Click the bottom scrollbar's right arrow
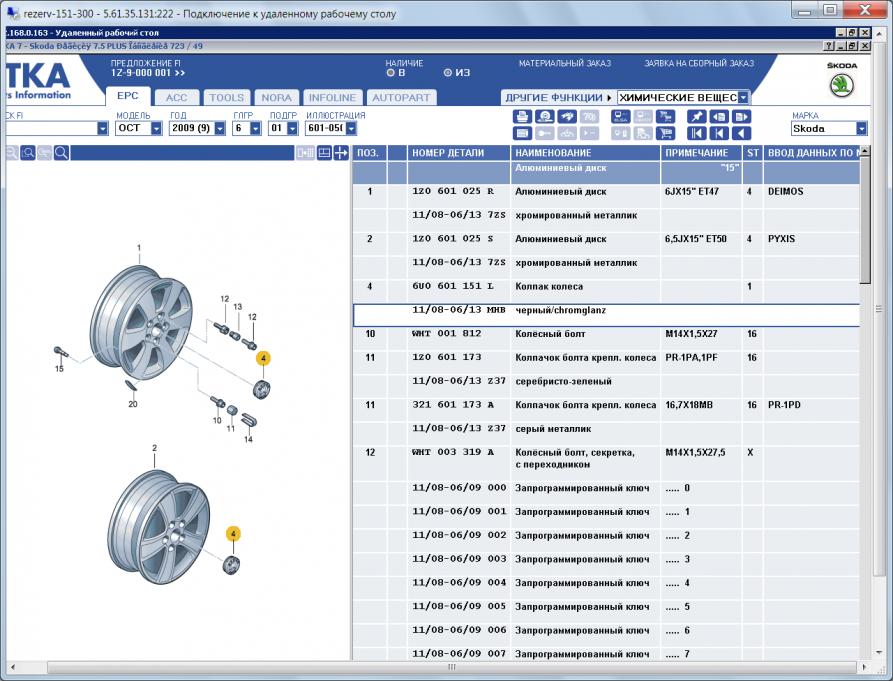This screenshot has height=681, width=893. (x=865, y=667)
